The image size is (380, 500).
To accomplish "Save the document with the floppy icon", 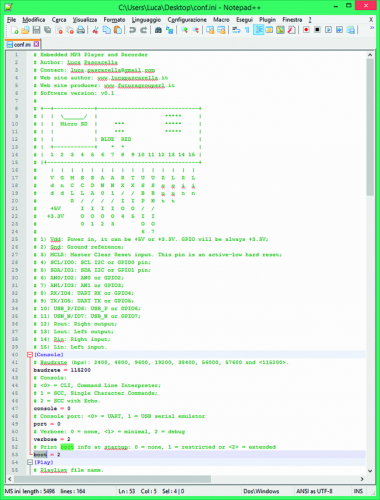I will [x=36, y=30].
